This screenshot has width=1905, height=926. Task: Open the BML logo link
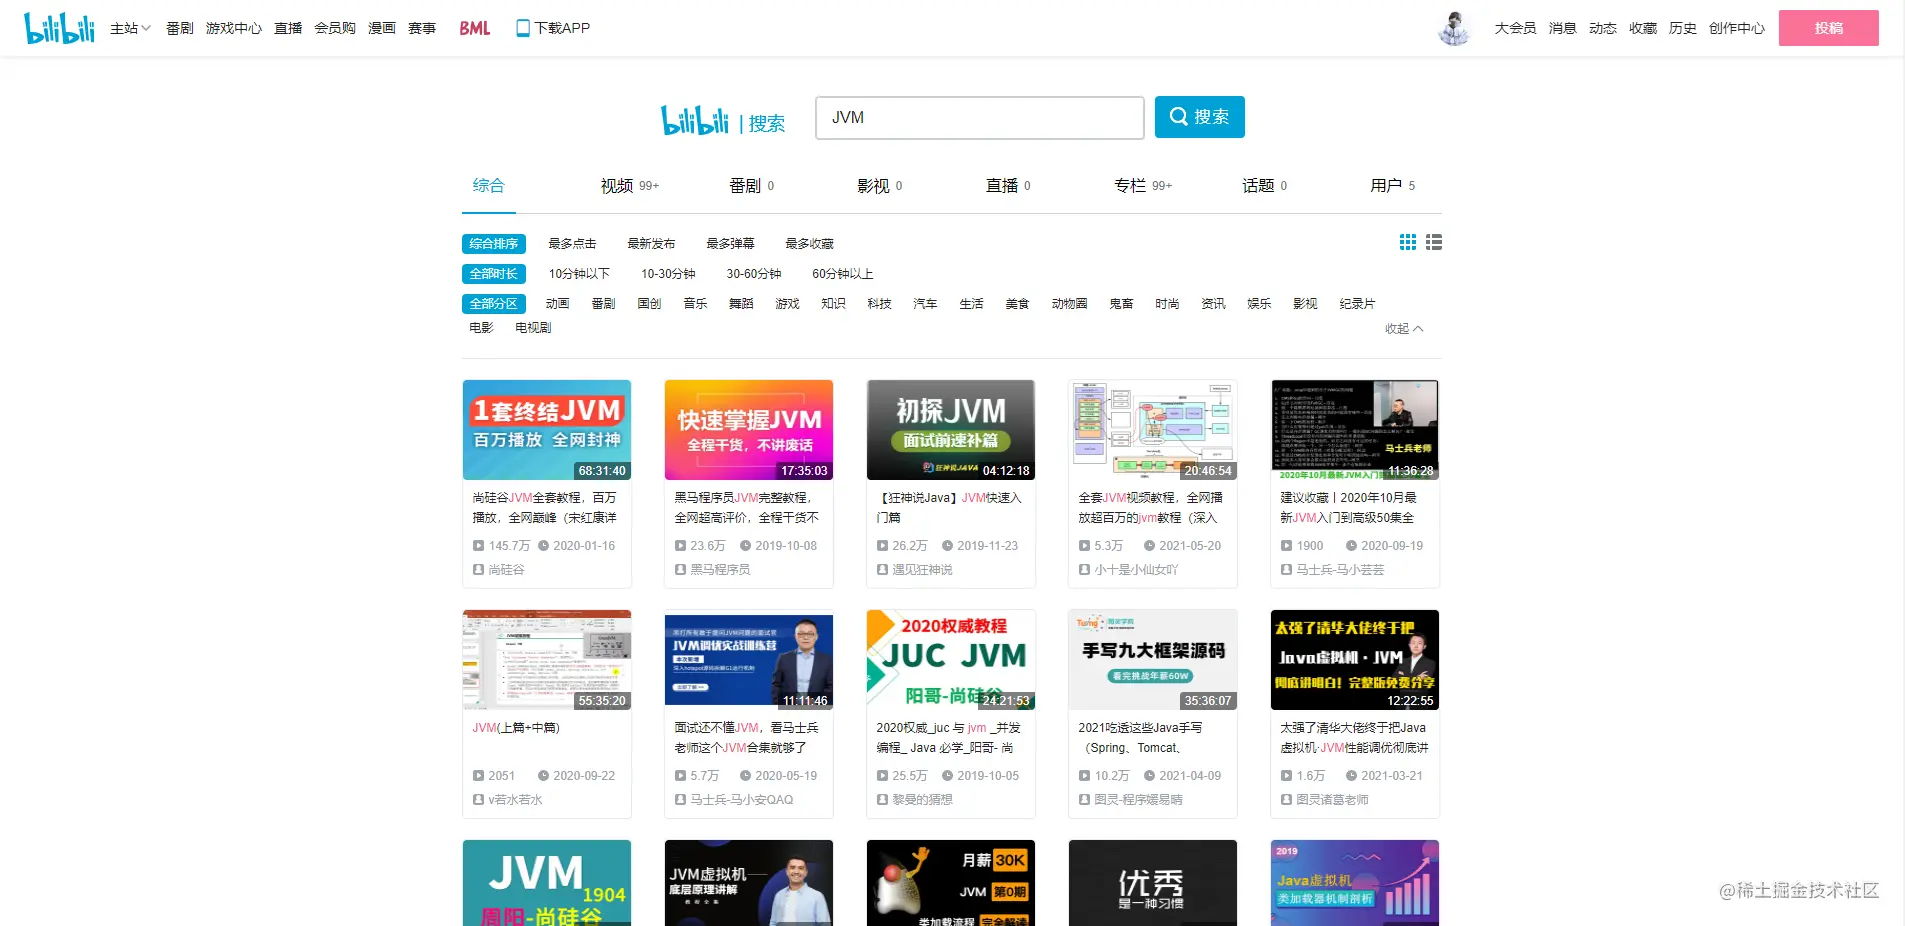[475, 28]
